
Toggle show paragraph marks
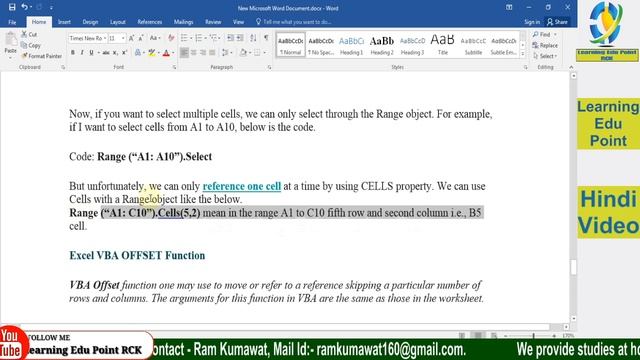pos(266,38)
